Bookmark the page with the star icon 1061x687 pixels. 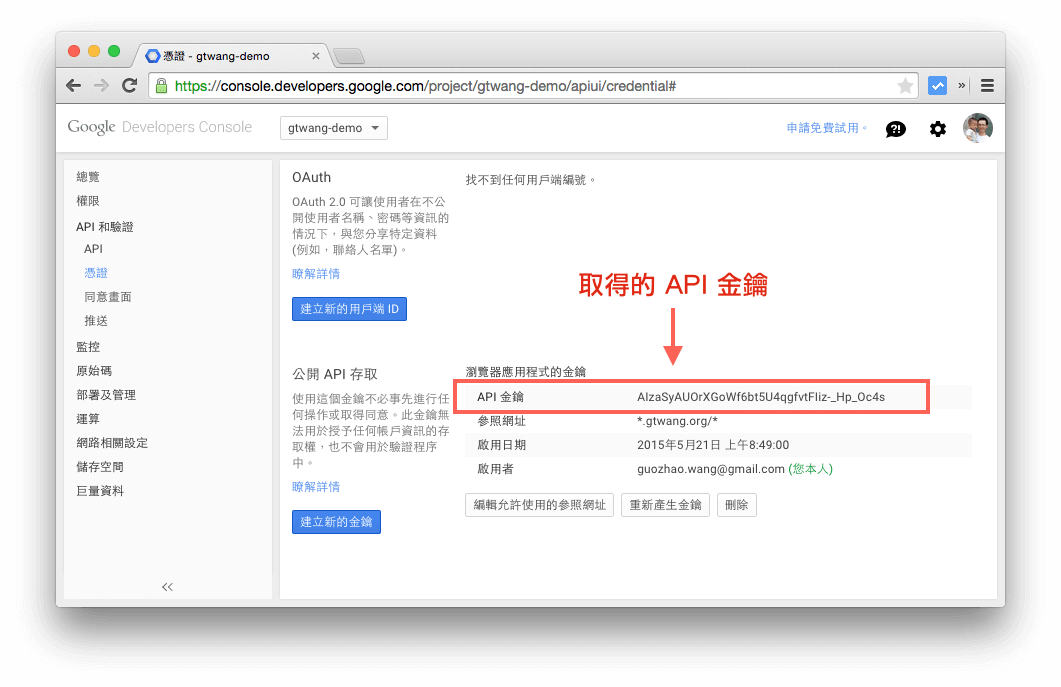[x=902, y=85]
